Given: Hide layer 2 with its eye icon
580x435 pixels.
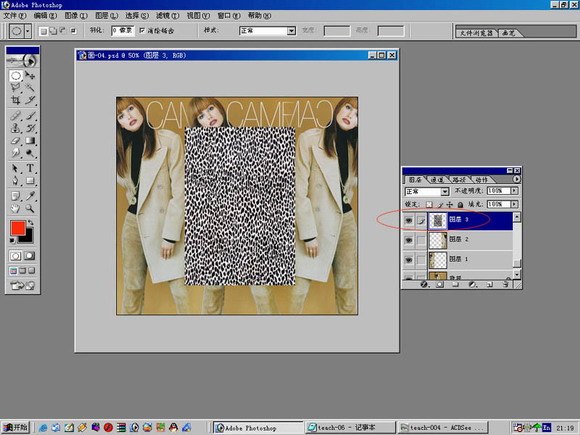Looking at the screenshot, I should 409,240.
